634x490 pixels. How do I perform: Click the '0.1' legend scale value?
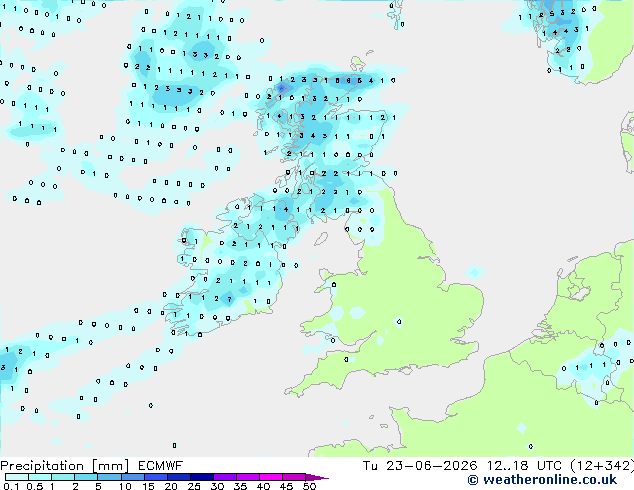tap(11, 486)
